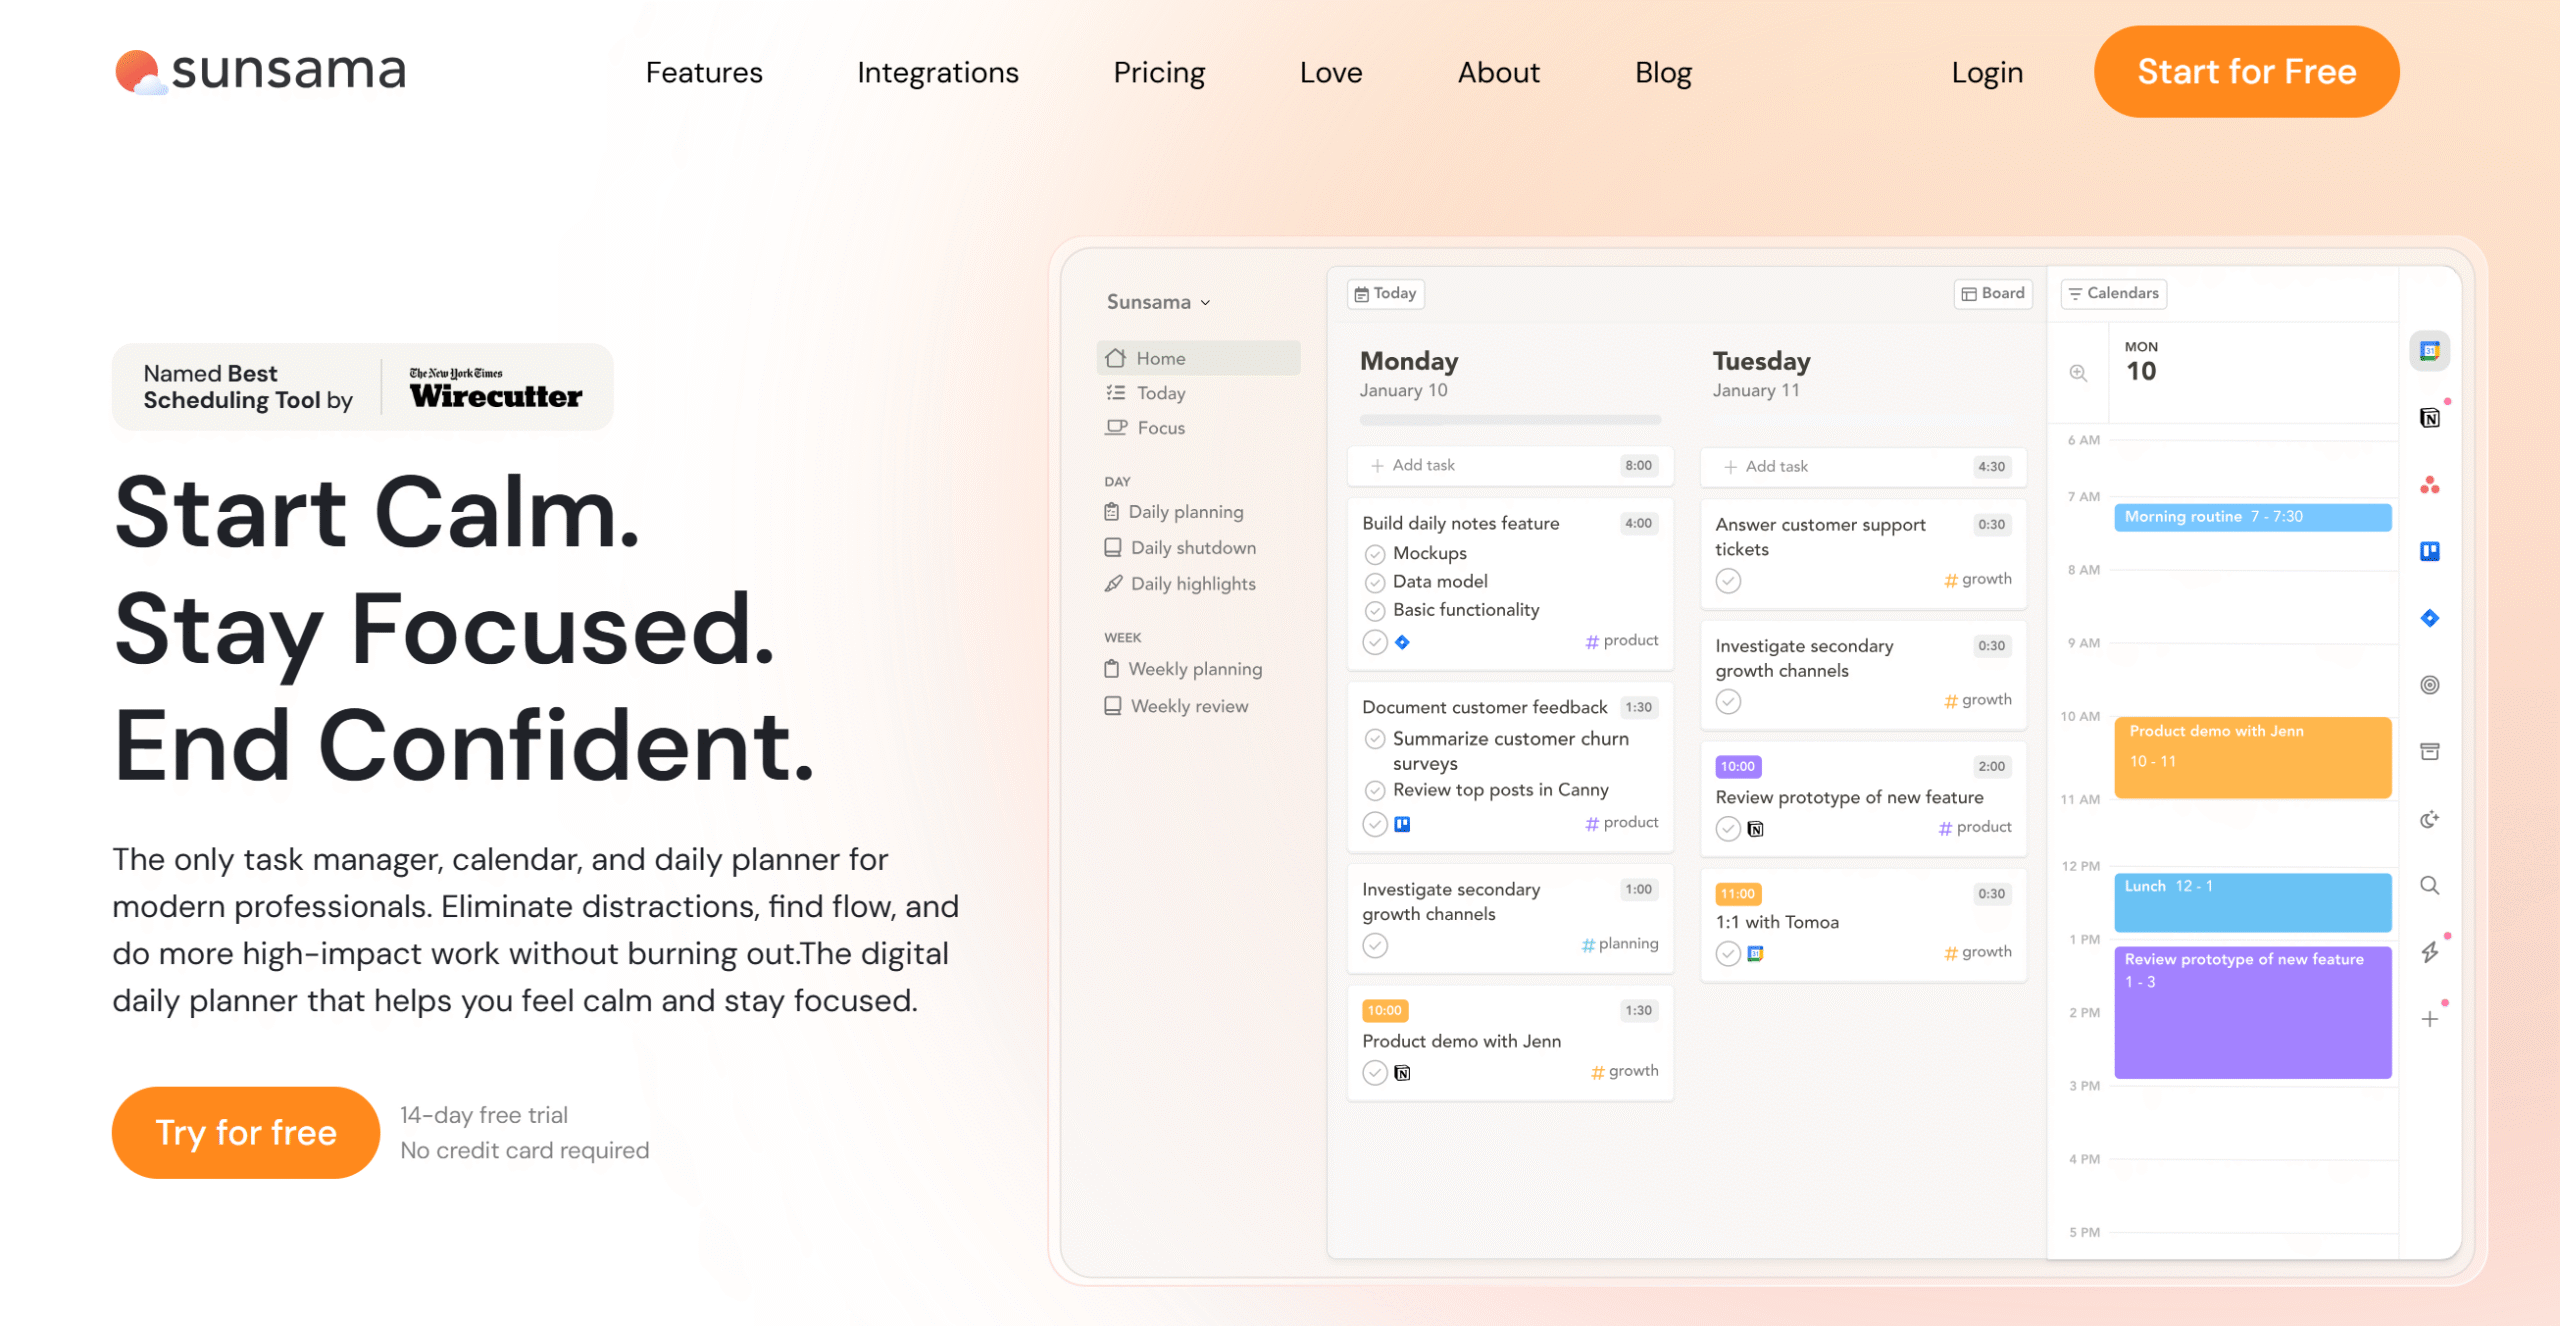Complete Tuesday's Investigate secondary growth channels task
The image size is (2560, 1326).
(1728, 702)
